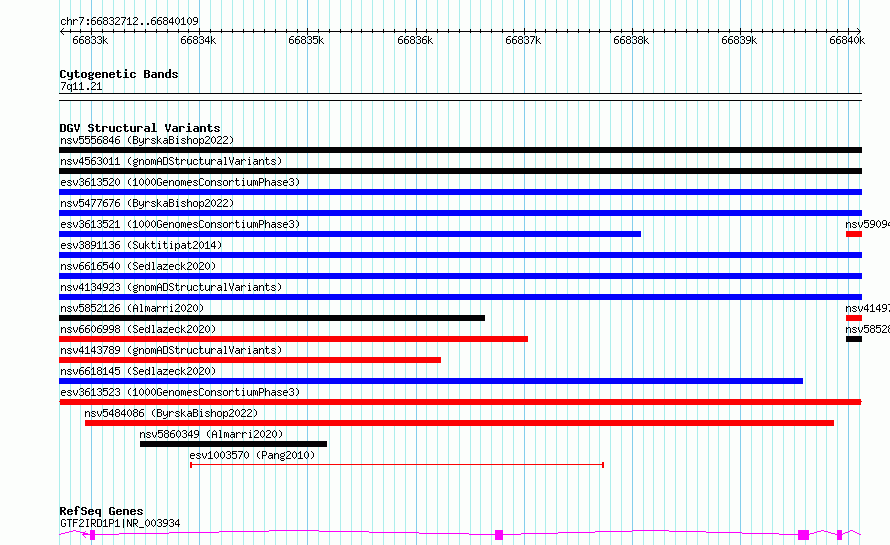
Task: Click the 66833k ruler tick label
Action: click(x=90, y=40)
